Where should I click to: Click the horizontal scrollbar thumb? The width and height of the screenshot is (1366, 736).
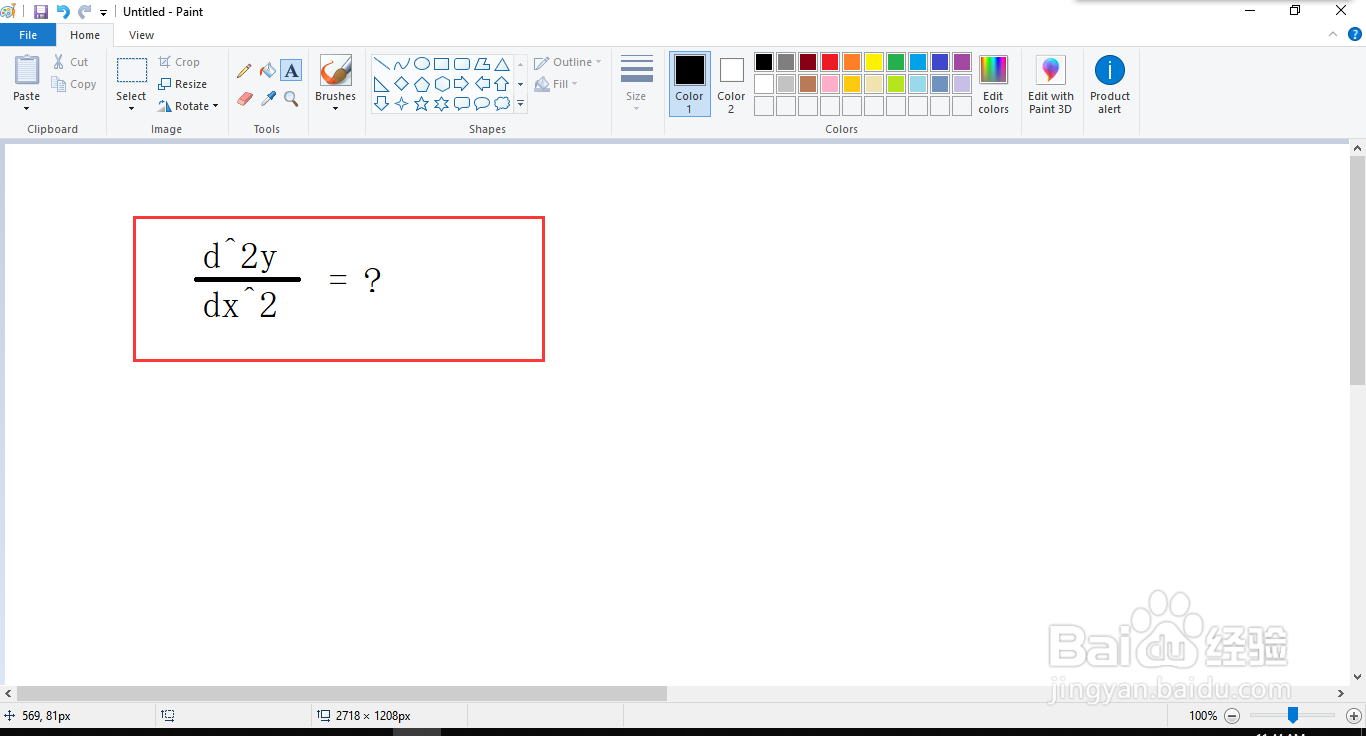point(342,693)
